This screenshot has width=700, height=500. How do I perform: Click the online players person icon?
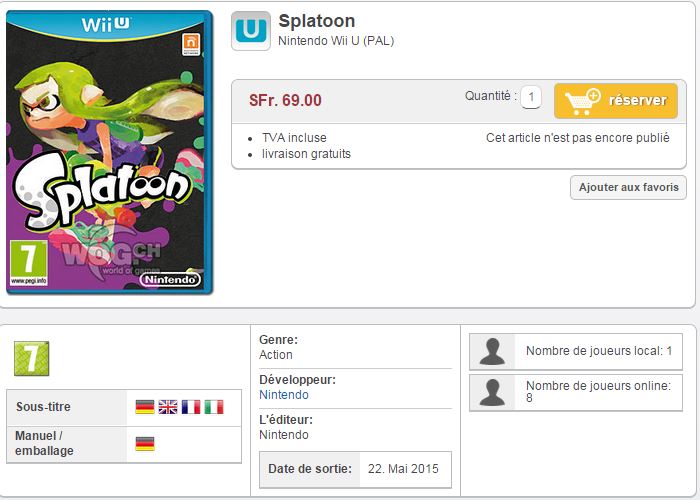point(492,392)
